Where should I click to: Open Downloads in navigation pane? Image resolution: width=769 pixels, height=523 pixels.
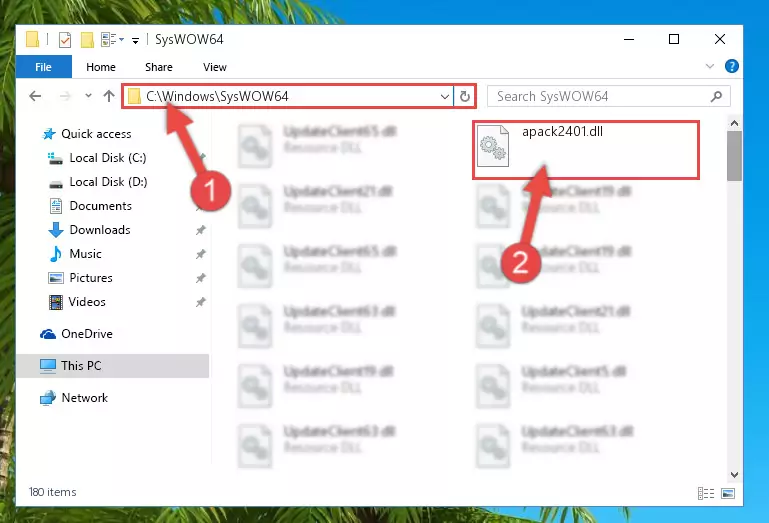(x=100, y=230)
